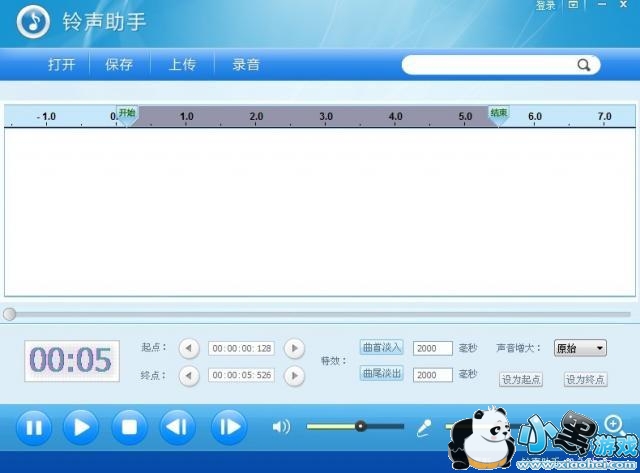Click 设为终点 button
Screen dimensions: 640x473
tap(585, 380)
